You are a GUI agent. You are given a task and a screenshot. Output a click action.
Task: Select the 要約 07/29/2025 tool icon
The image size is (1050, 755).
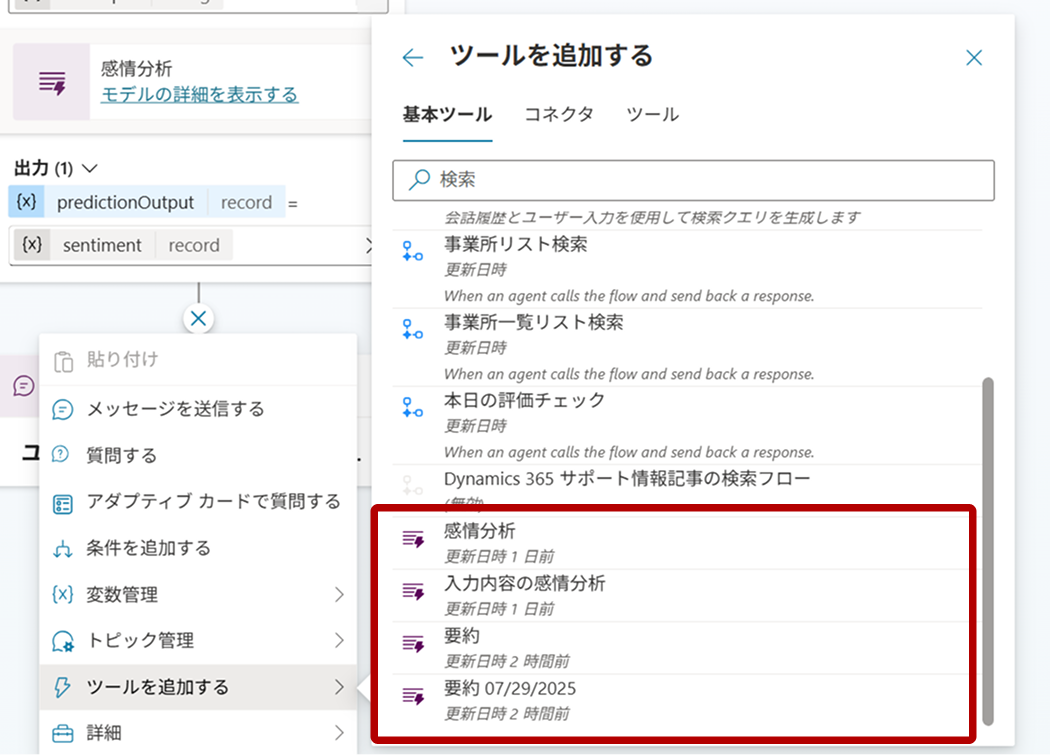coord(413,696)
